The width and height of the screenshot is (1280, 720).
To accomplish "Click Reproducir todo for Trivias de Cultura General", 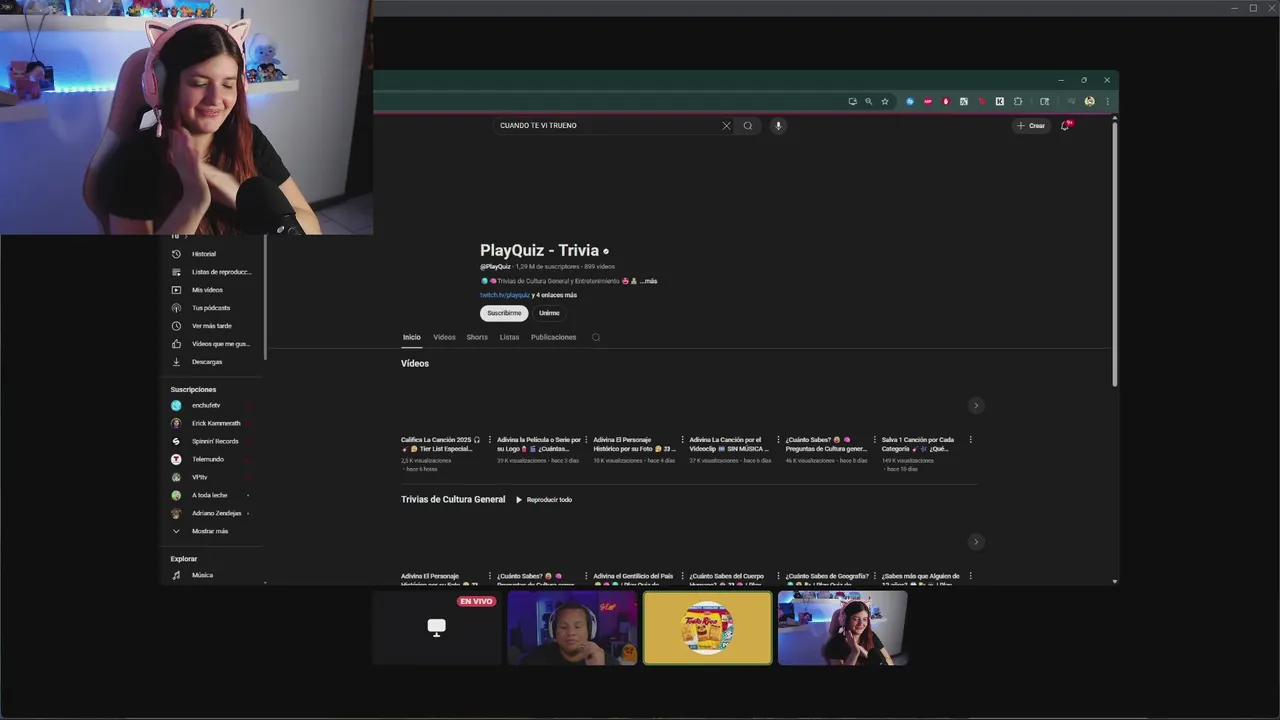I will pos(544,500).
